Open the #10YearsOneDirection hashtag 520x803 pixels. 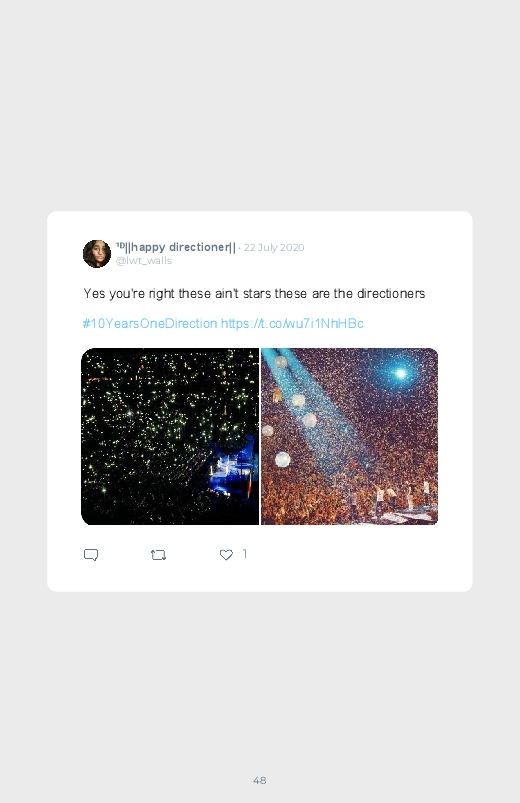(150, 324)
